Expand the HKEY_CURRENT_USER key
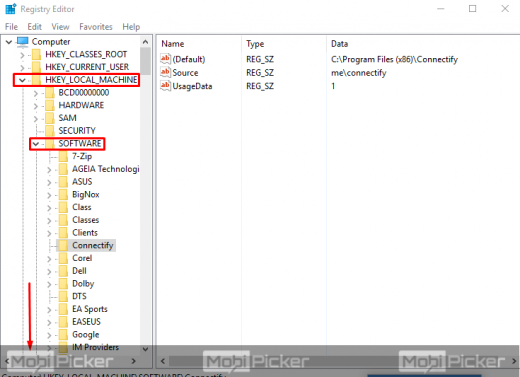The height and width of the screenshot is (377, 520). [22, 68]
